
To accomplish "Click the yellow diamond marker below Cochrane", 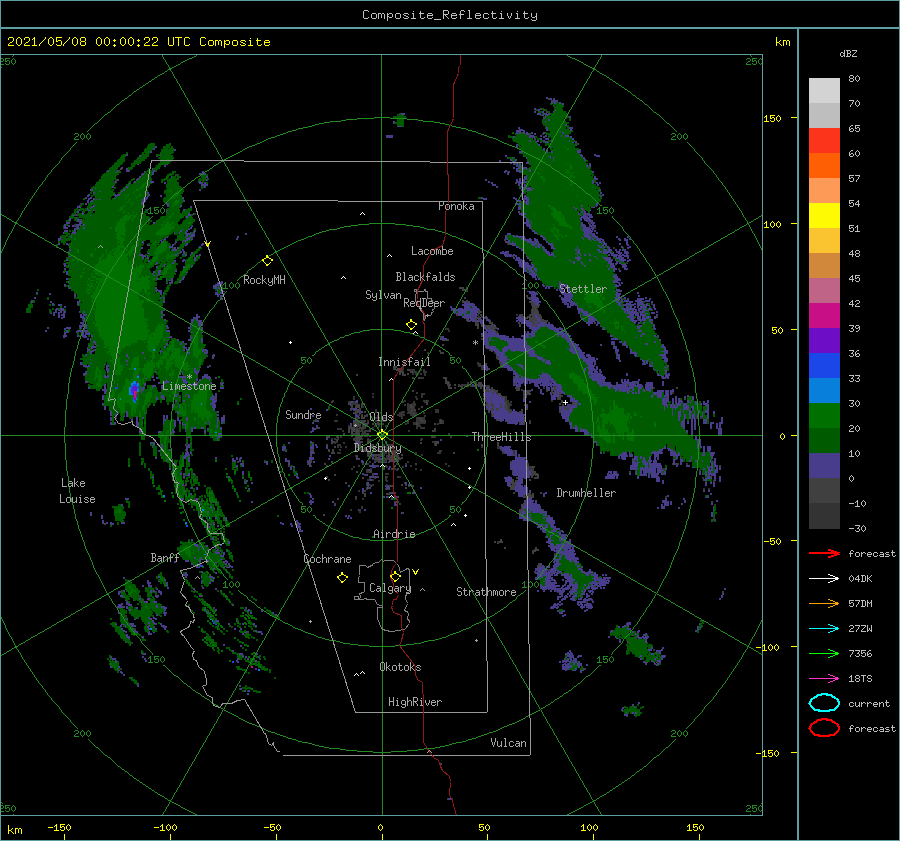I will coord(342,578).
